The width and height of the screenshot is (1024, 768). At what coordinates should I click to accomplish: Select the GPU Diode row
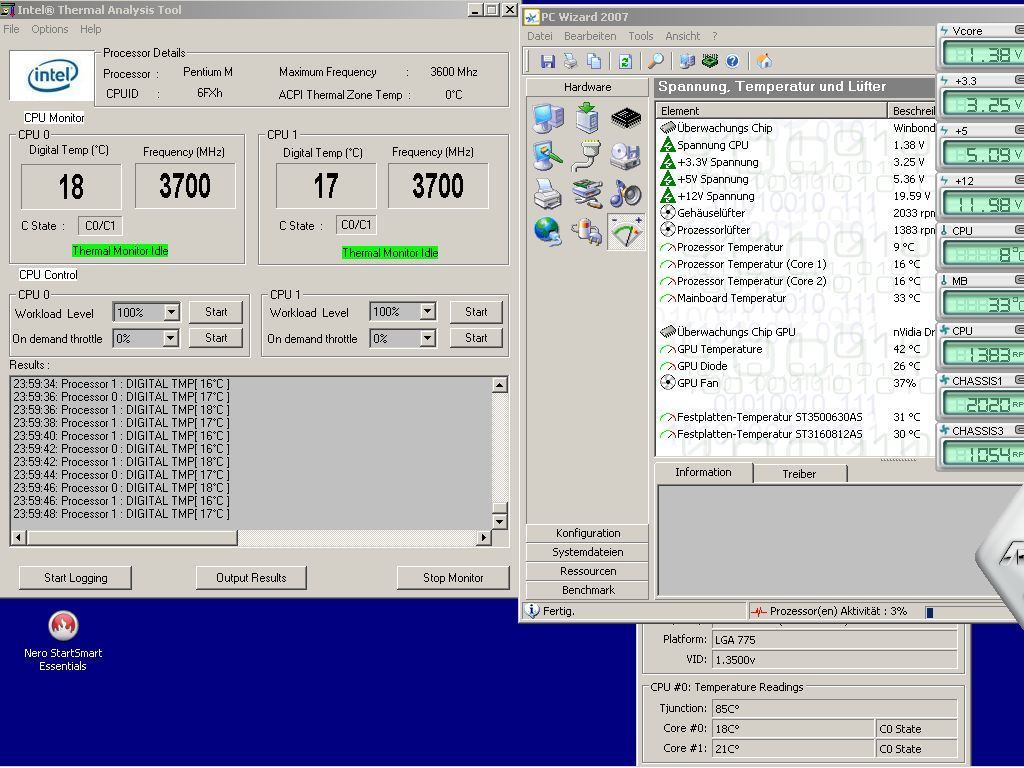pyautogui.click(x=795, y=366)
